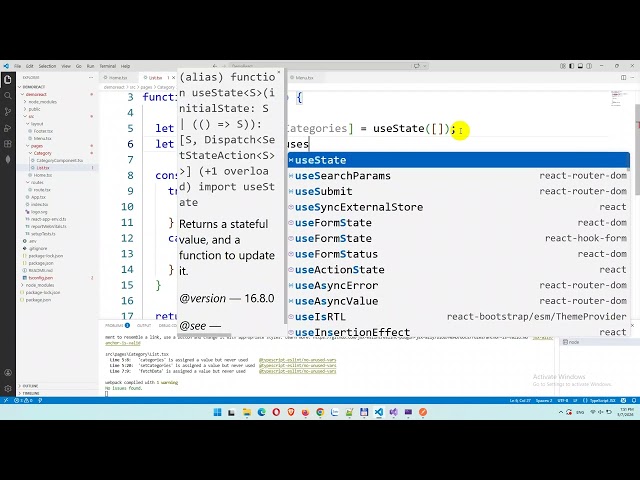Close the List.tsx editor tab
Viewport: 640px width, 480px height.
173,78
